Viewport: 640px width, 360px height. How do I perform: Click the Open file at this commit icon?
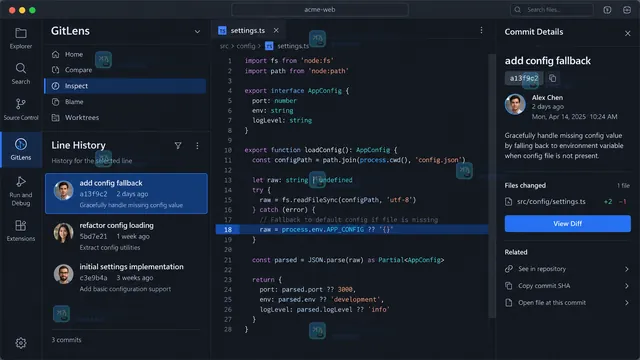[x=509, y=302]
